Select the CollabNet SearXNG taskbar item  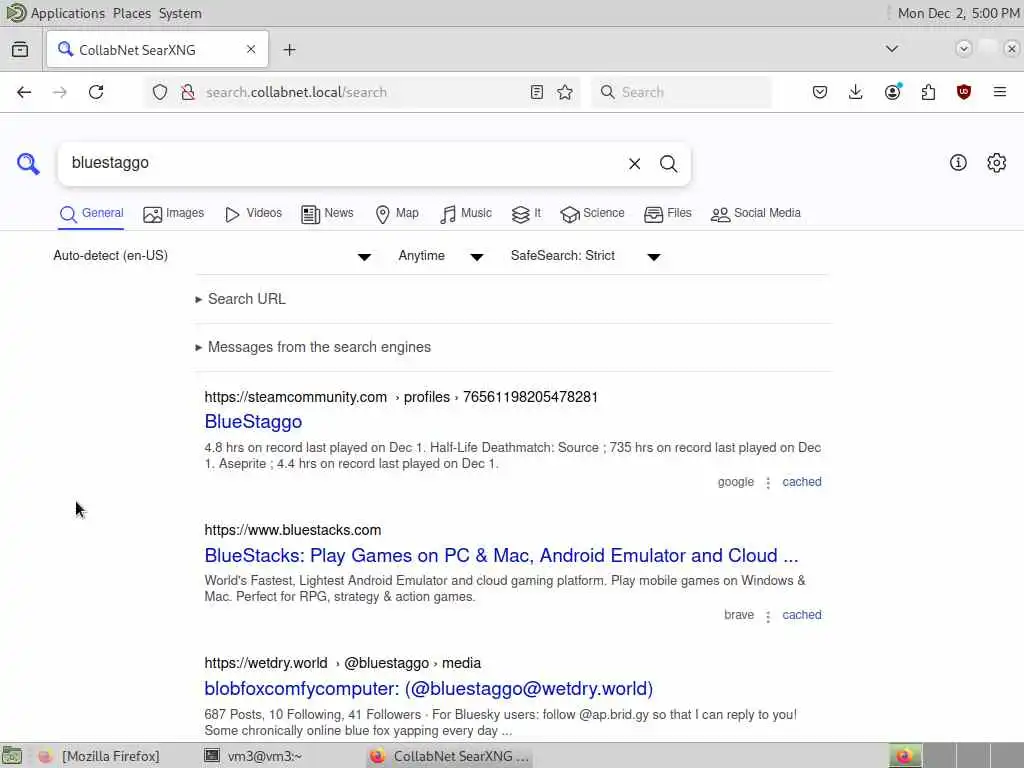click(450, 756)
